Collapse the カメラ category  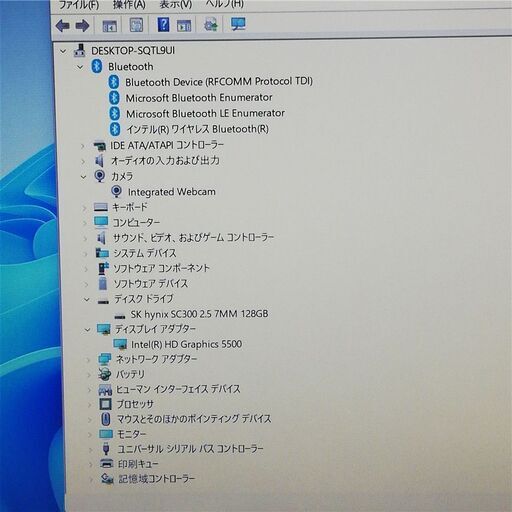[x=84, y=177]
